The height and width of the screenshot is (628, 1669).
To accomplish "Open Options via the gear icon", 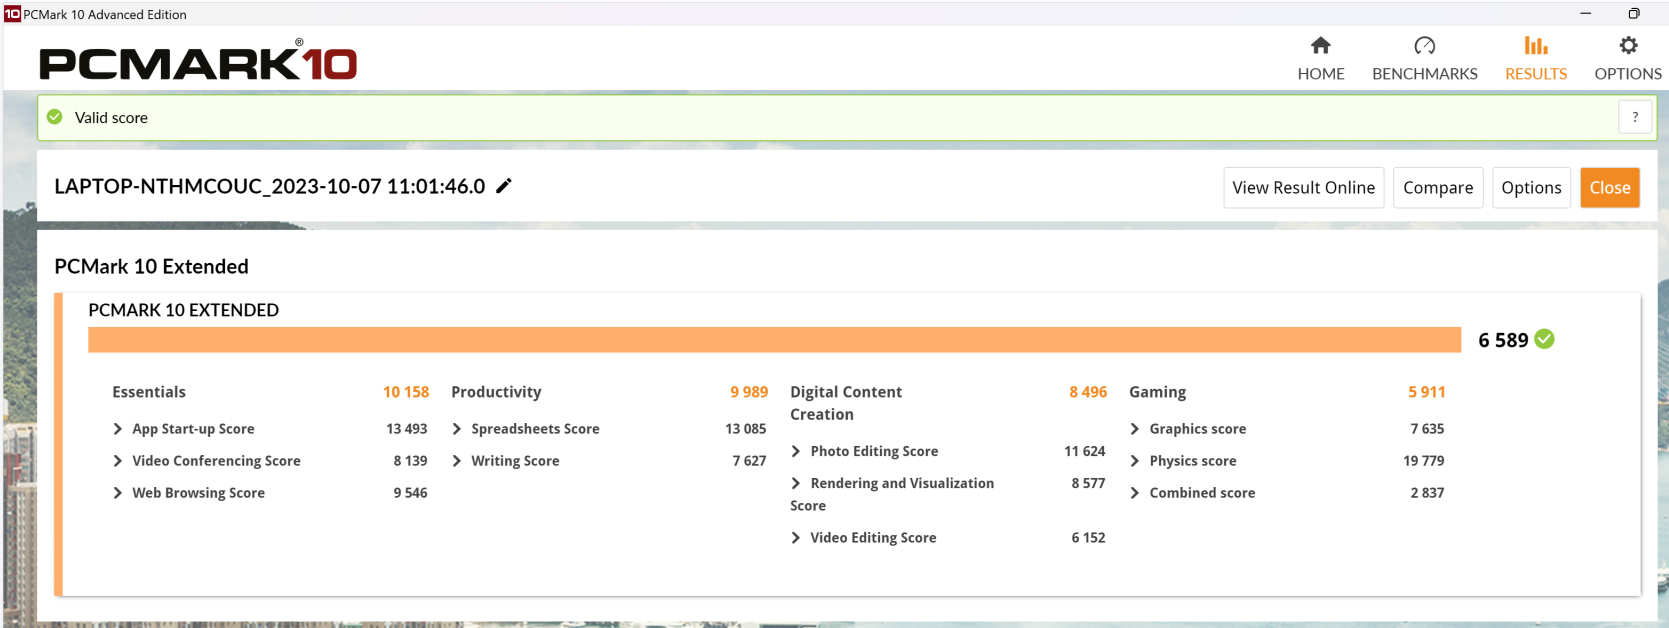I will click(x=1628, y=46).
